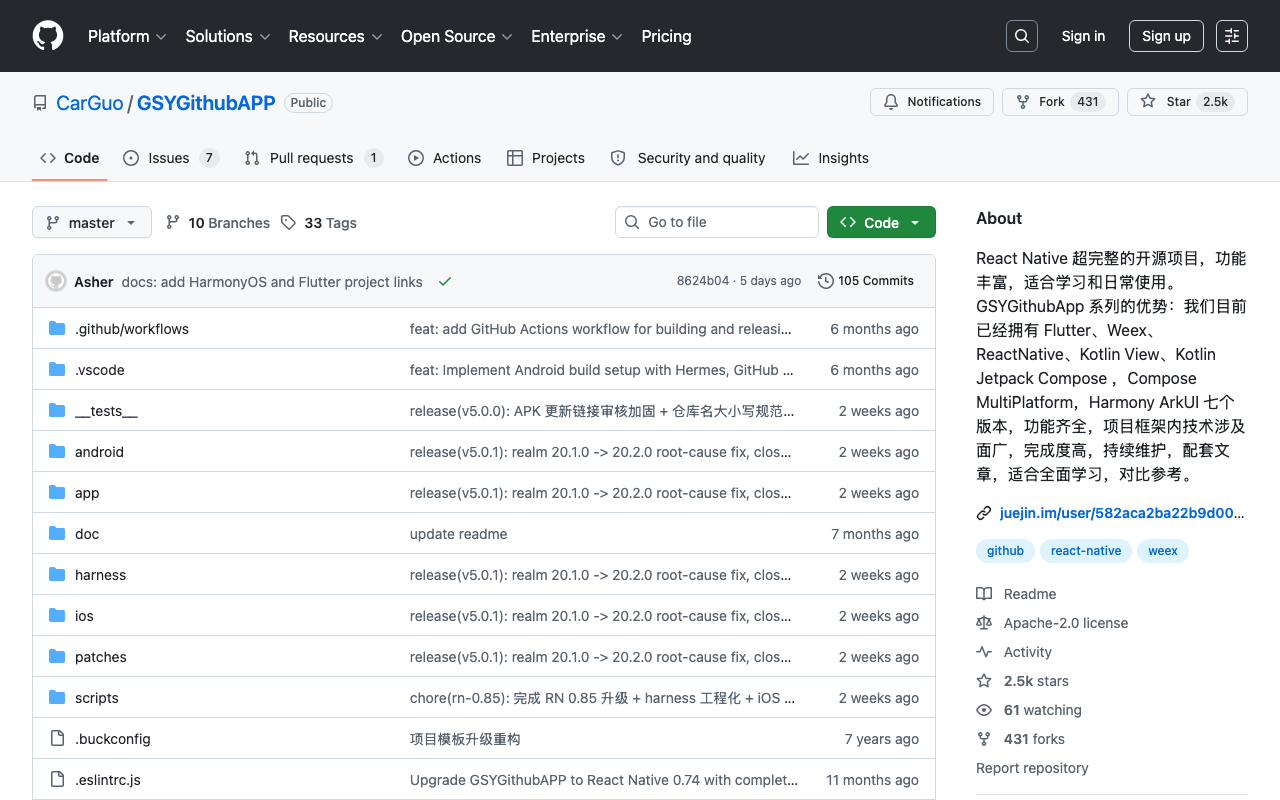1280x800 pixels.
Task: Click the doc folder icon
Action: [x=57, y=534]
